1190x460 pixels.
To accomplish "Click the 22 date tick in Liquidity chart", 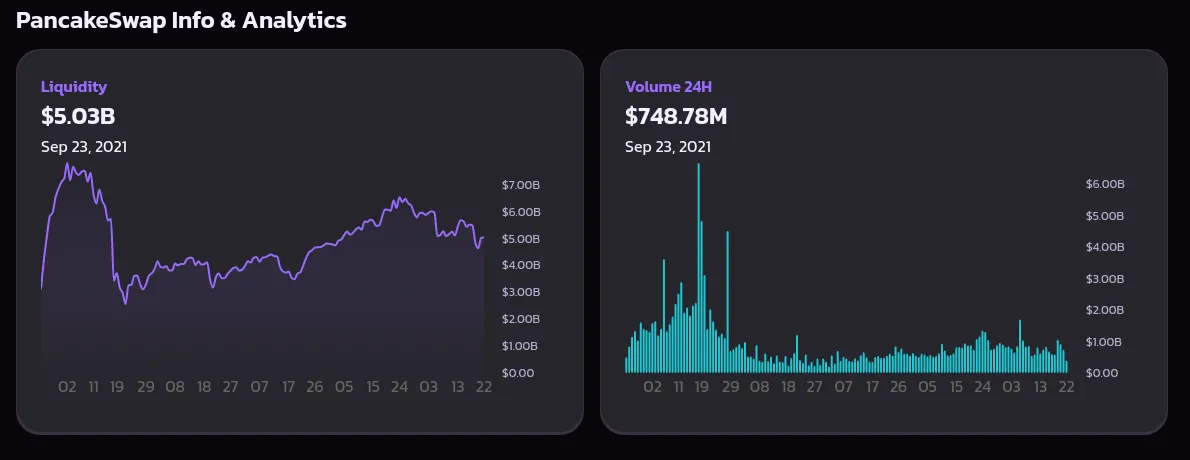I will click(483, 386).
